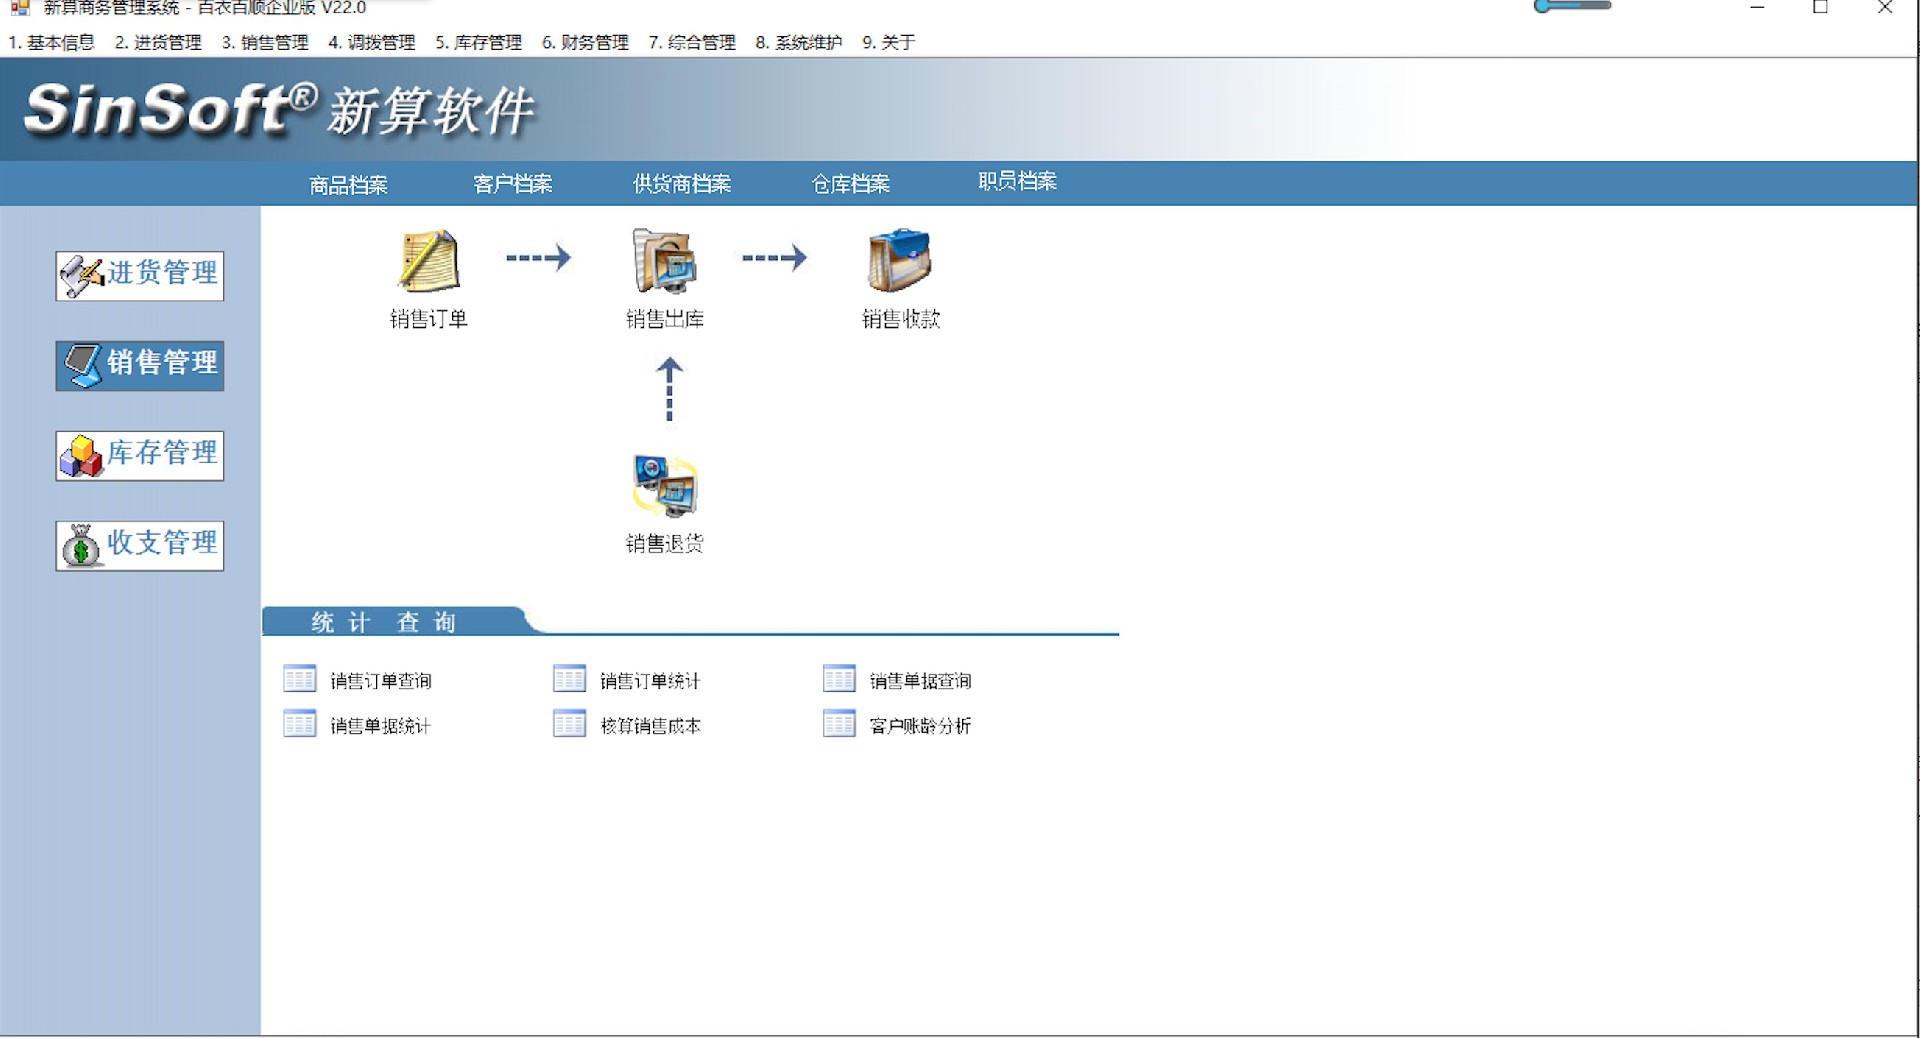
Task: Click the table icon beside 客户账龄分析
Action: tap(840, 724)
